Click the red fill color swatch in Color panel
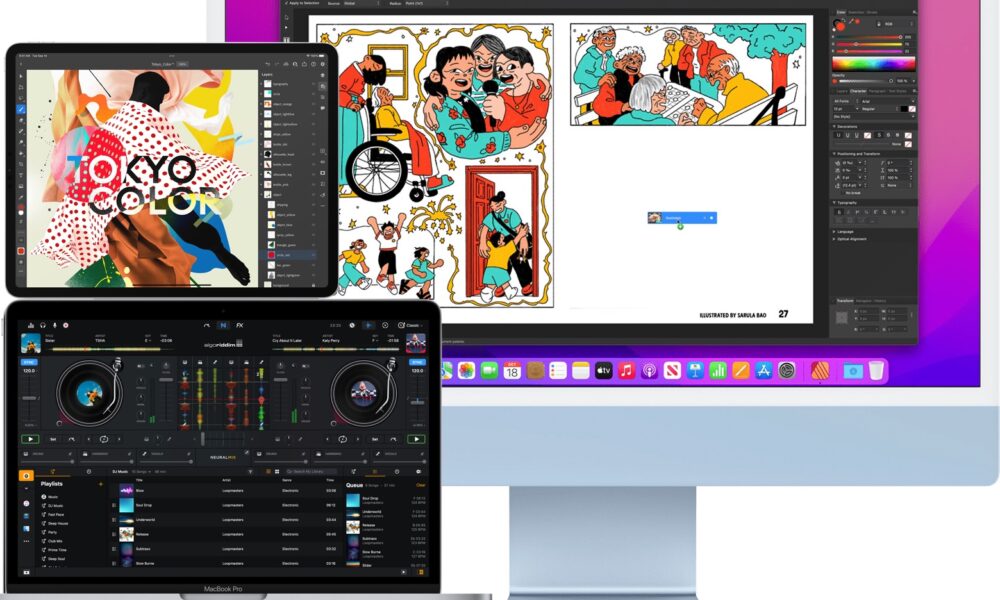 (840, 26)
